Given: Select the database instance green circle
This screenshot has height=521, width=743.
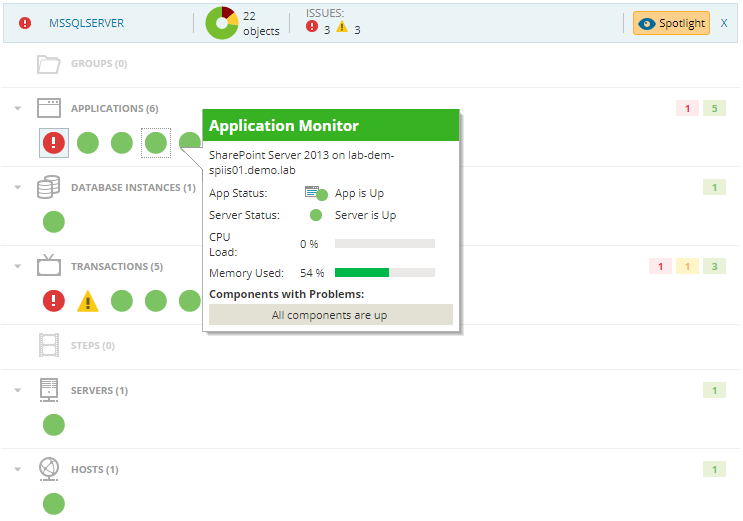Looking at the screenshot, I should (x=54, y=221).
